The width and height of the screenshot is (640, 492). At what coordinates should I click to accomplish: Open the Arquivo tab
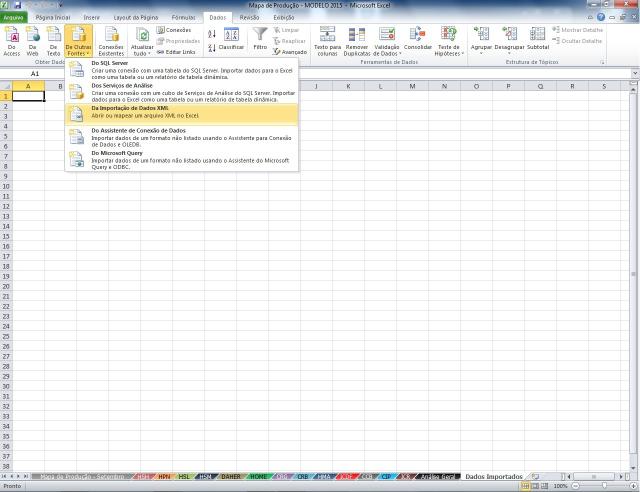coord(13,18)
